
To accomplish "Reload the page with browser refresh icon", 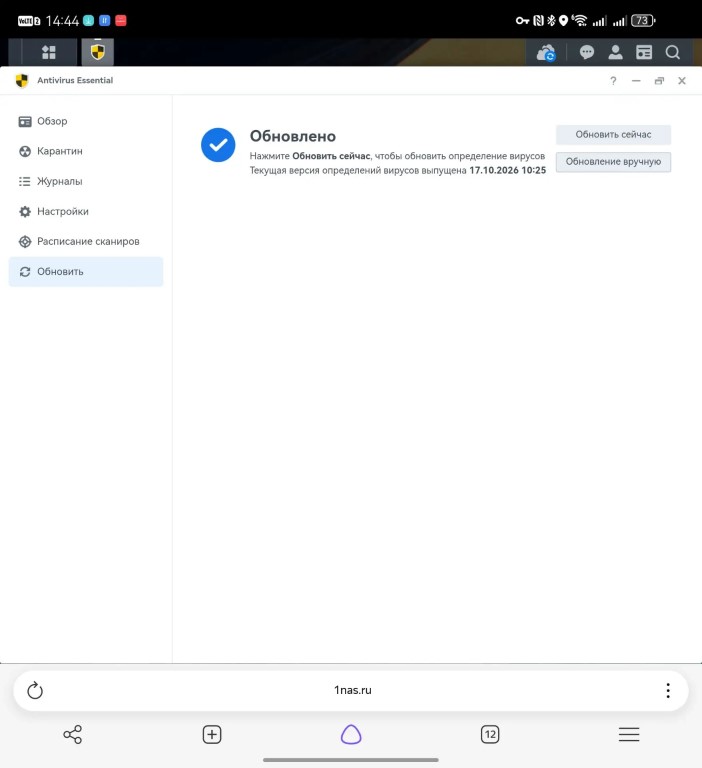I will point(35,691).
